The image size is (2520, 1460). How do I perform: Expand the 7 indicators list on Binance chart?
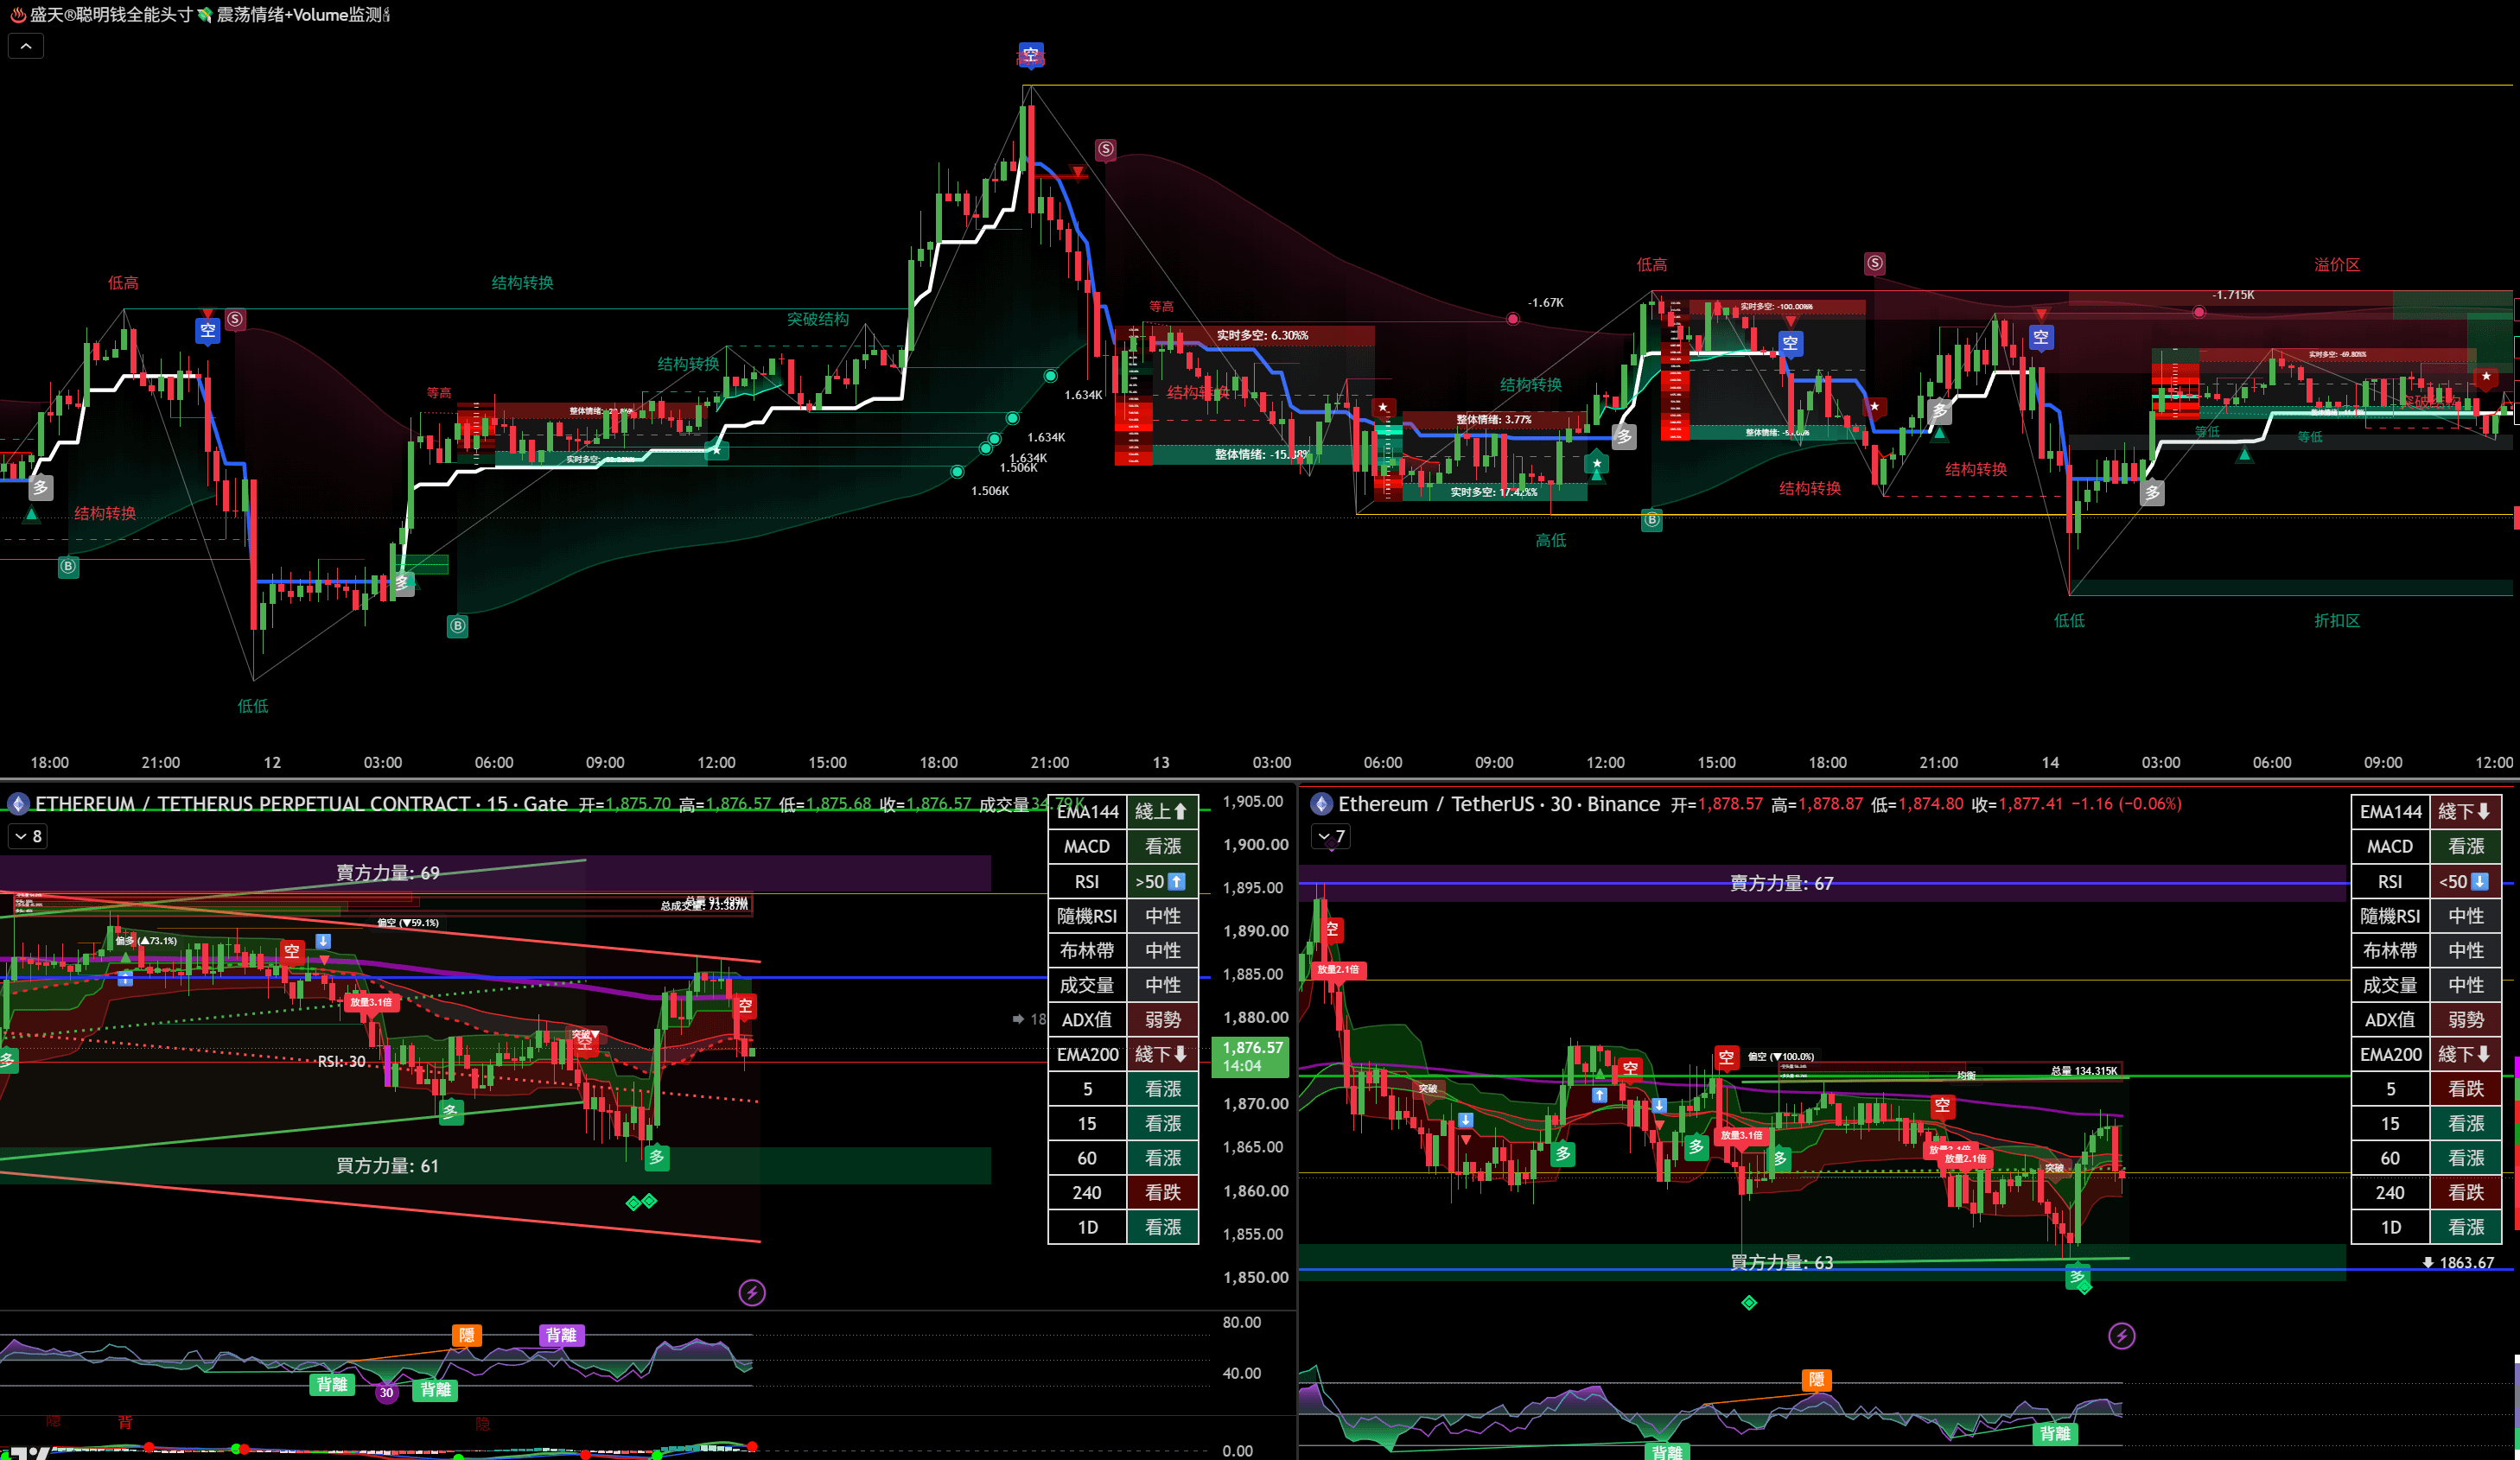click(1331, 836)
